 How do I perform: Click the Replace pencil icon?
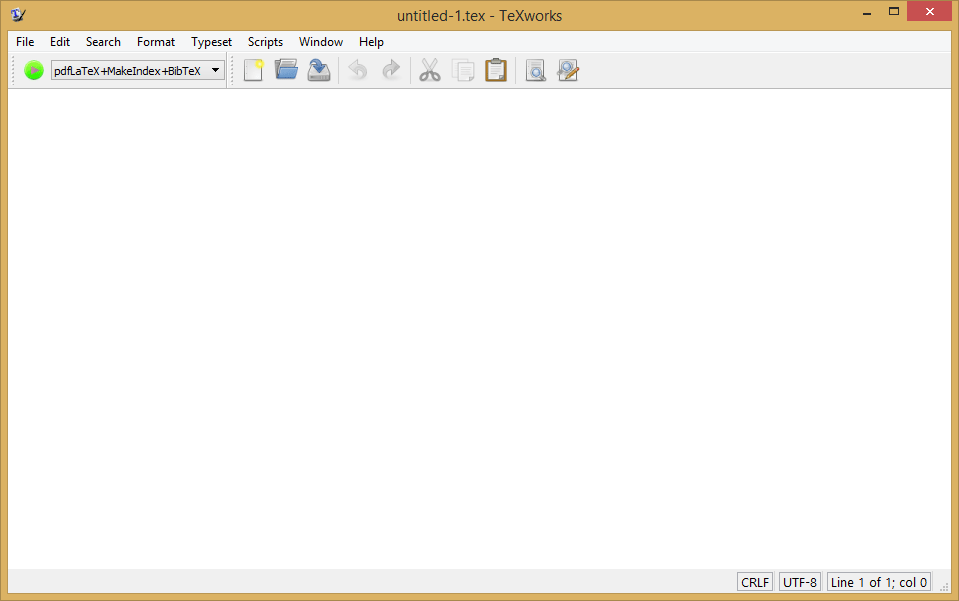click(568, 70)
